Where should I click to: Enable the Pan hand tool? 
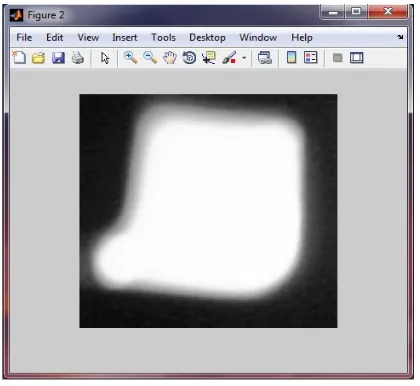pyautogui.click(x=170, y=58)
